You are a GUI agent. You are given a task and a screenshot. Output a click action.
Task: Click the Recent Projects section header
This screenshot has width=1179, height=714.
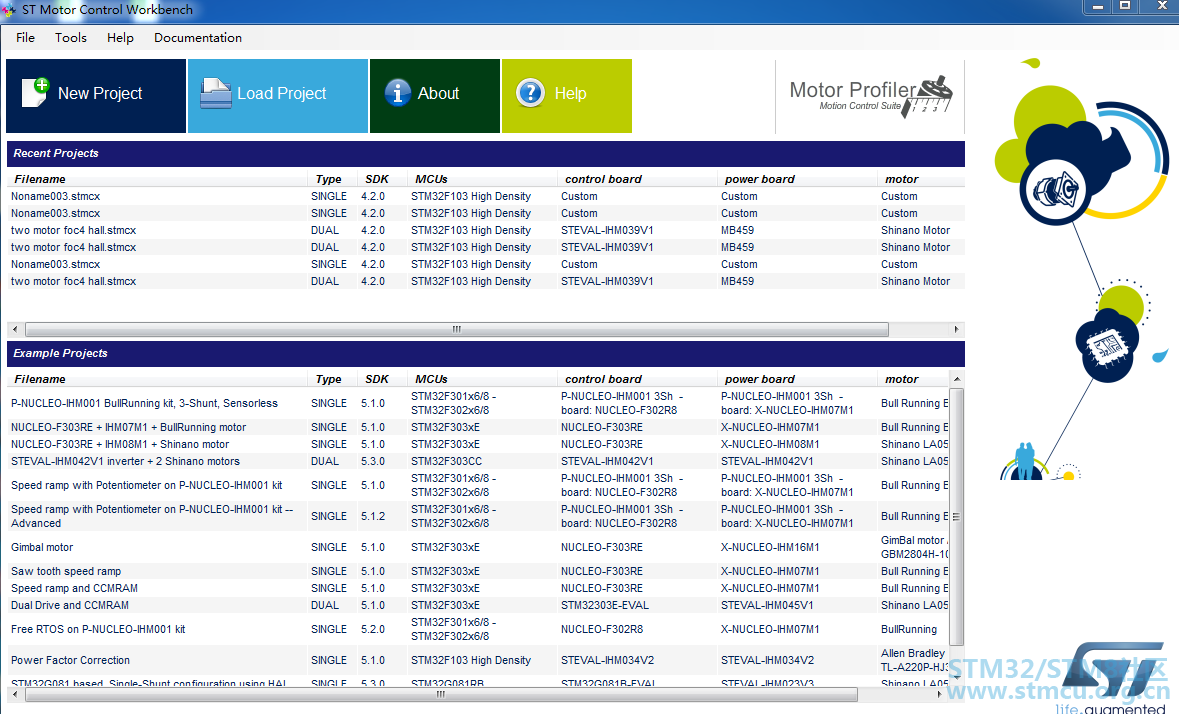coord(486,153)
